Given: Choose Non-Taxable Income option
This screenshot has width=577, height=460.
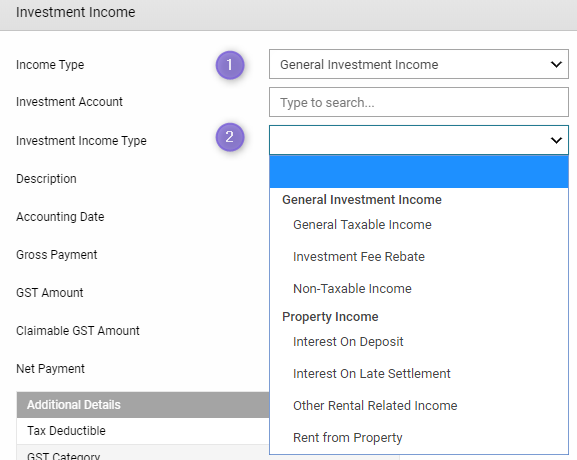Looking at the screenshot, I should 352,289.
